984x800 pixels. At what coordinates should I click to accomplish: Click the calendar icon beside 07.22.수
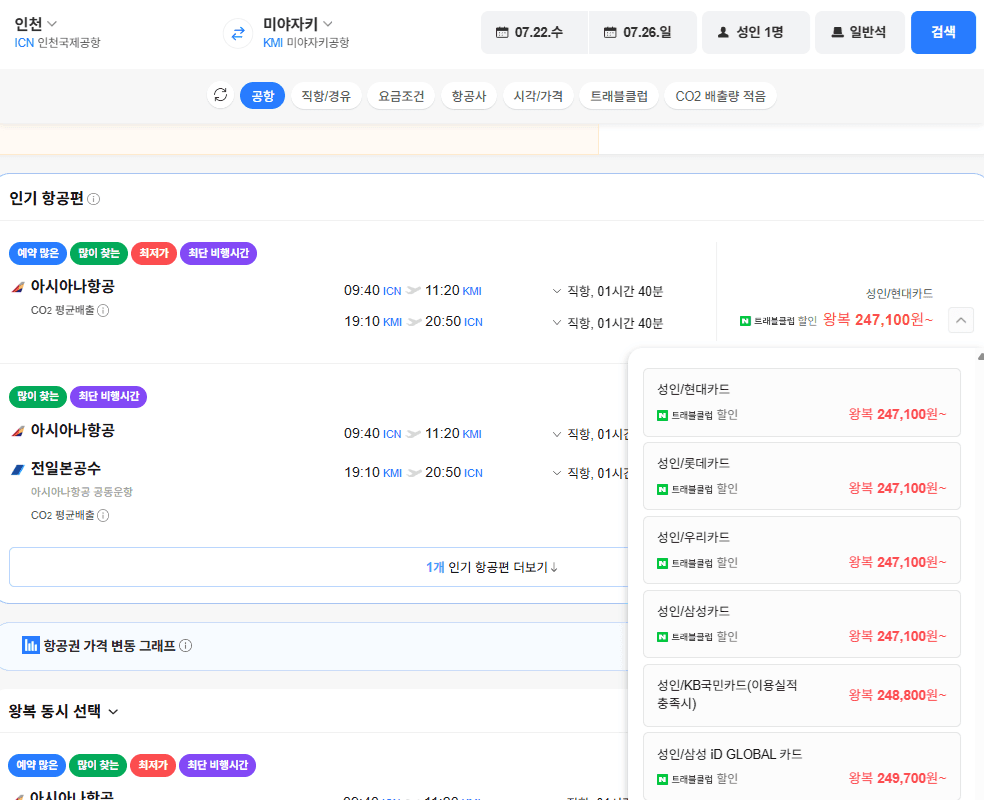point(502,33)
